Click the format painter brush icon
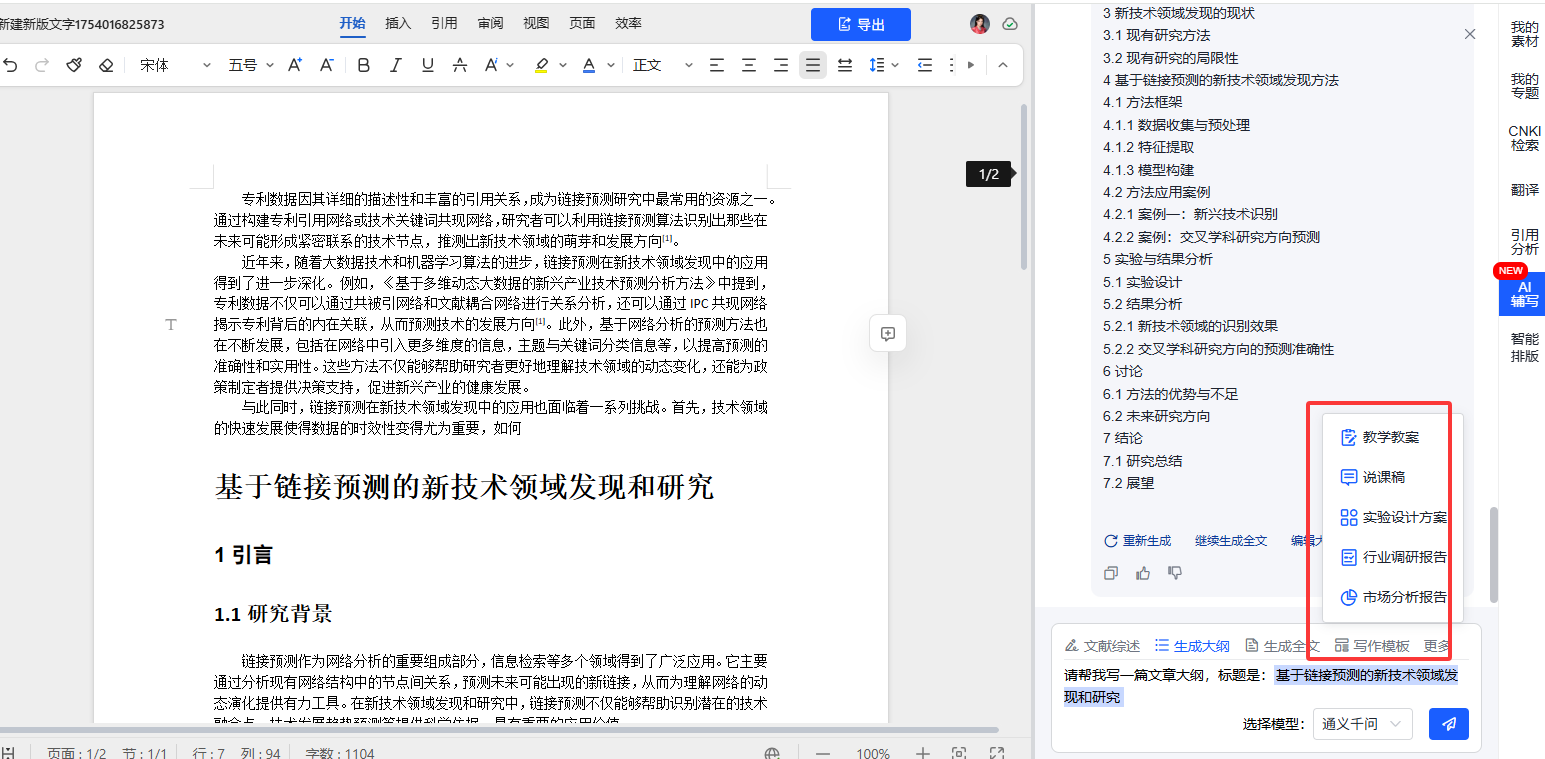Image resolution: width=1545 pixels, height=759 pixels. [x=73, y=65]
